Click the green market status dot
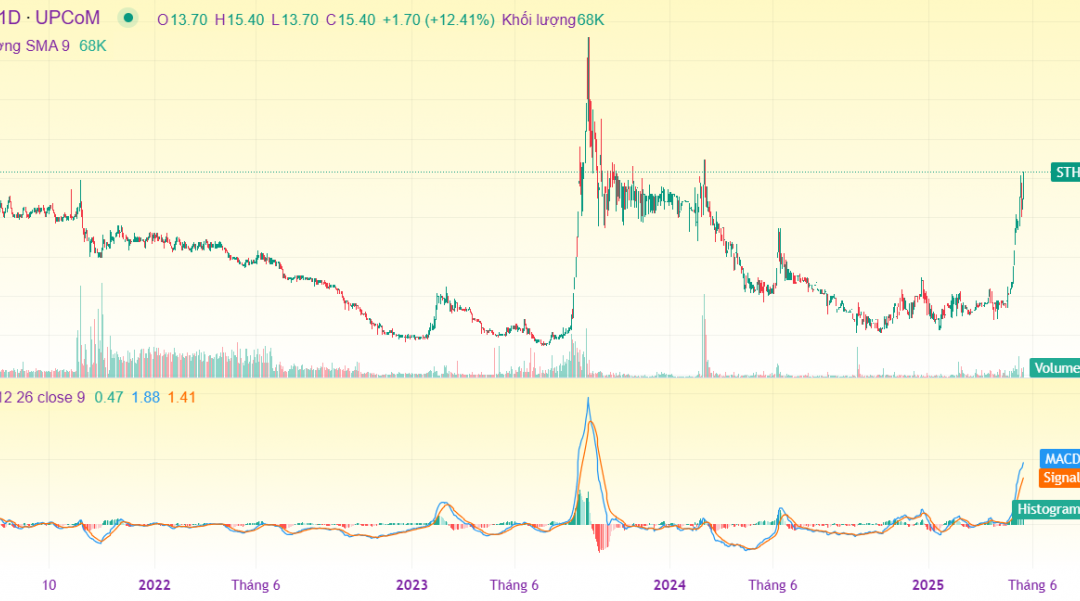 click(x=128, y=17)
